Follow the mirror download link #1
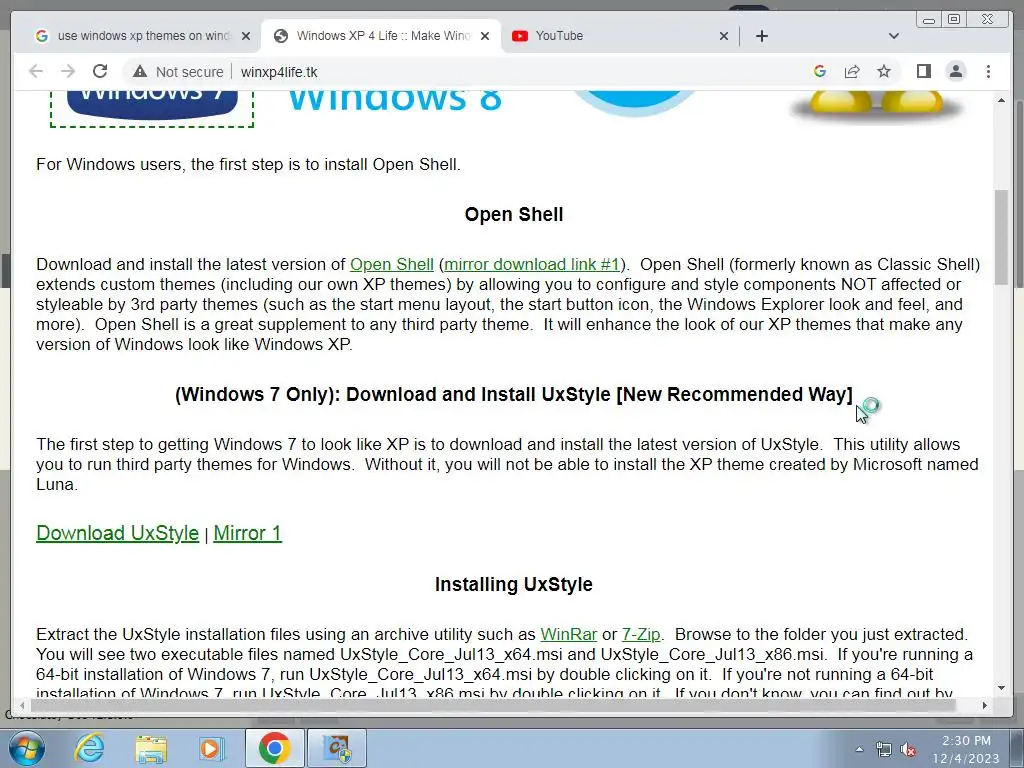This screenshot has height=768, width=1024. pos(532,264)
